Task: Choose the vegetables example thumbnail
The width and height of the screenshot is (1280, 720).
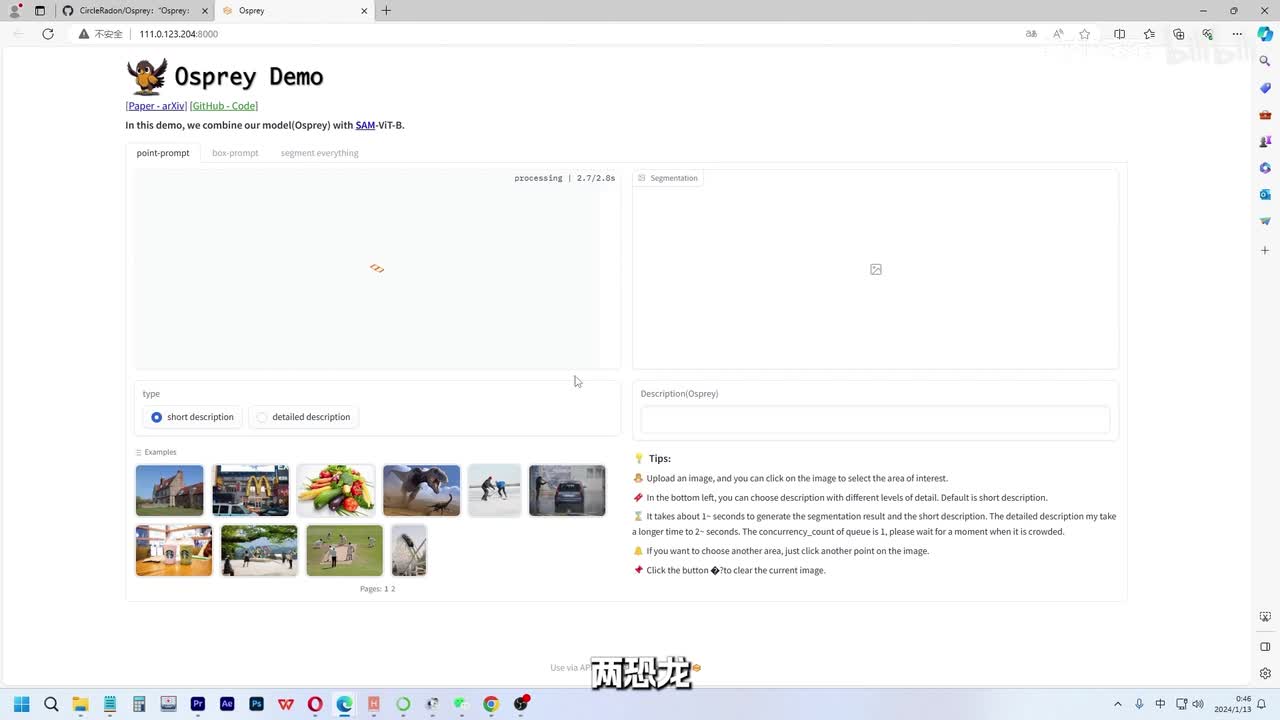Action: click(x=336, y=490)
